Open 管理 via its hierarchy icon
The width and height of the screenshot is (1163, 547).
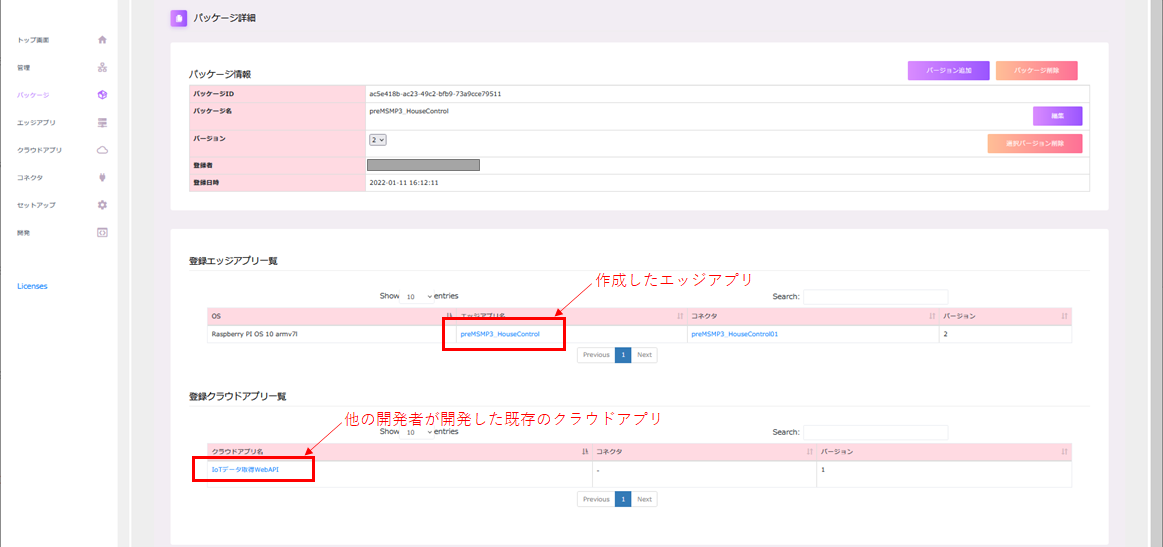[102, 67]
